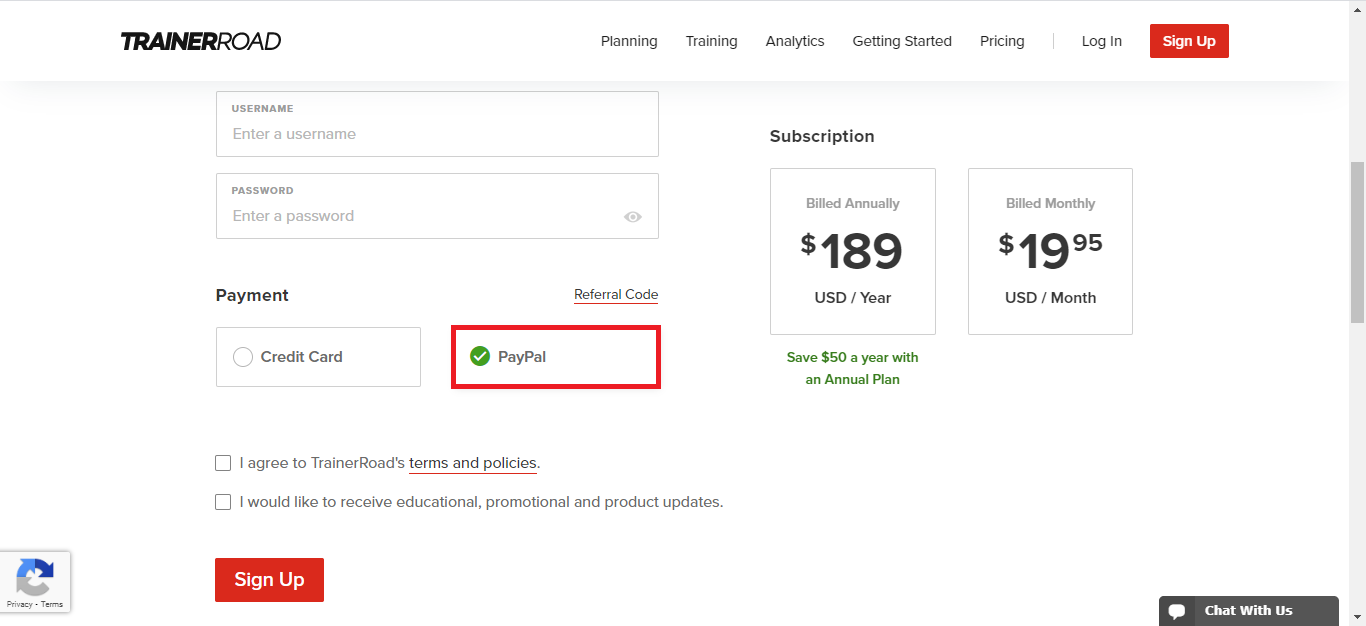The height and width of the screenshot is (626, 1366).
Task: Click the bottom Sign Up button
Action: [269, 580]
